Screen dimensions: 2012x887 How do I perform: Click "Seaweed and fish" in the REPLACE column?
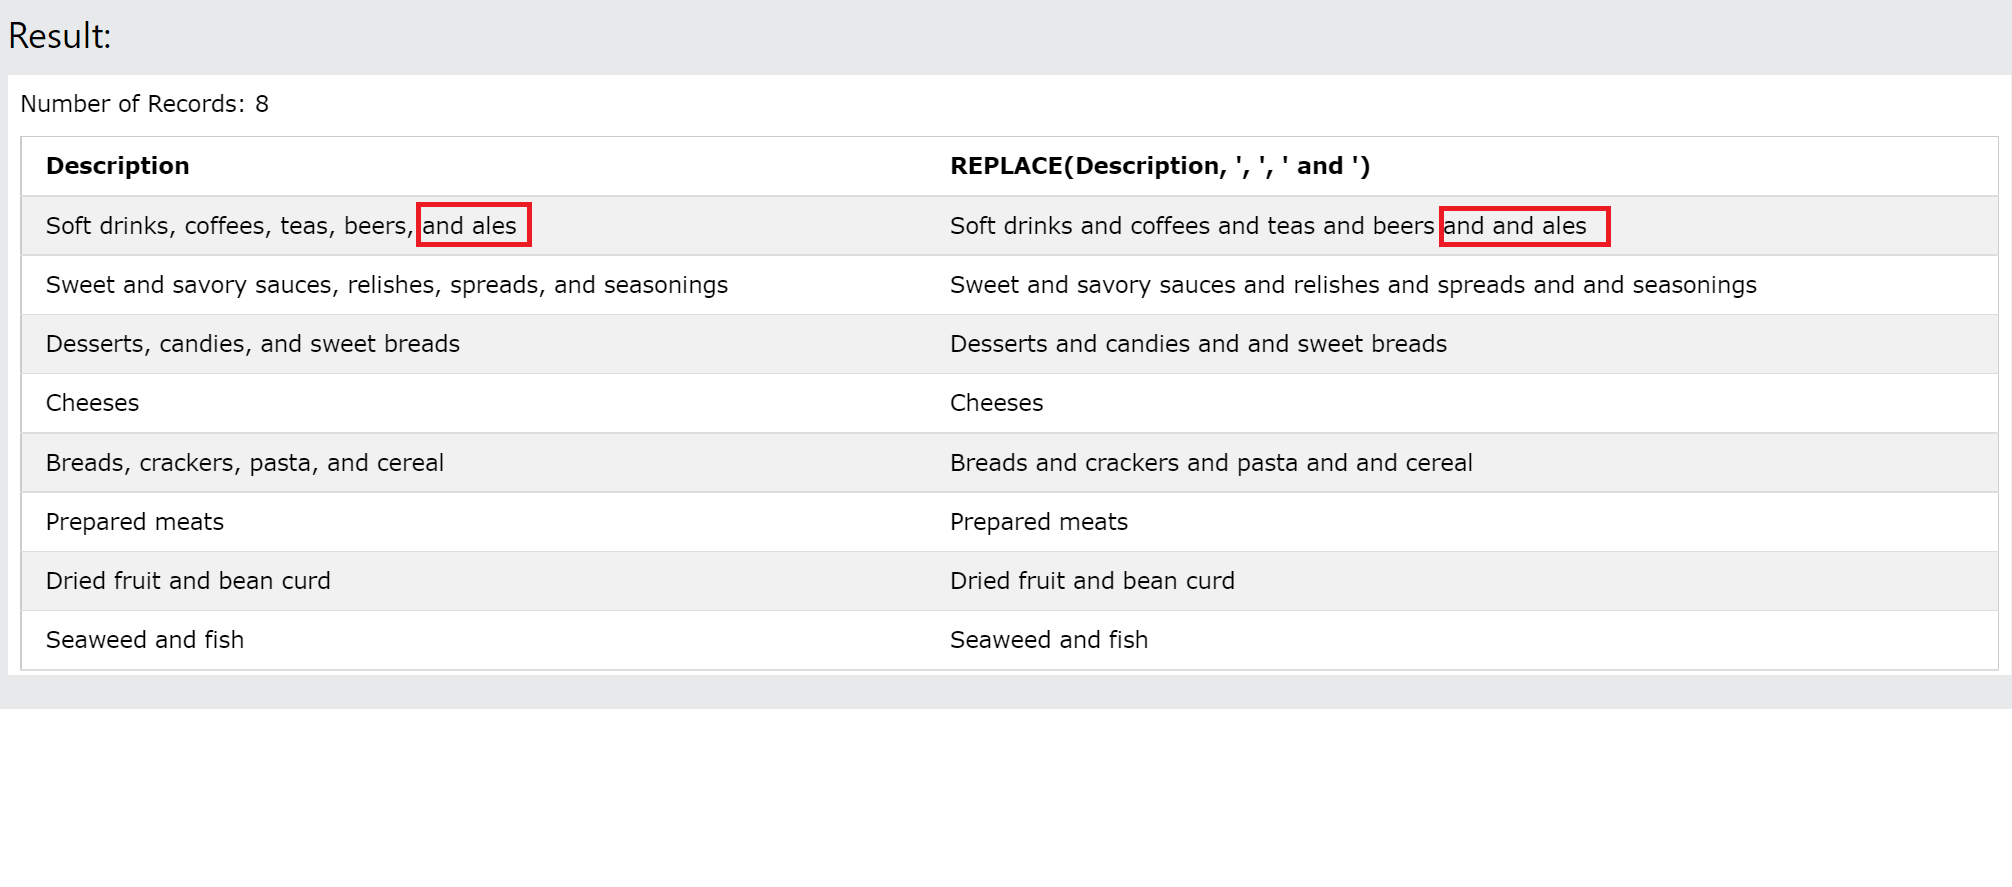[1048, 640]
